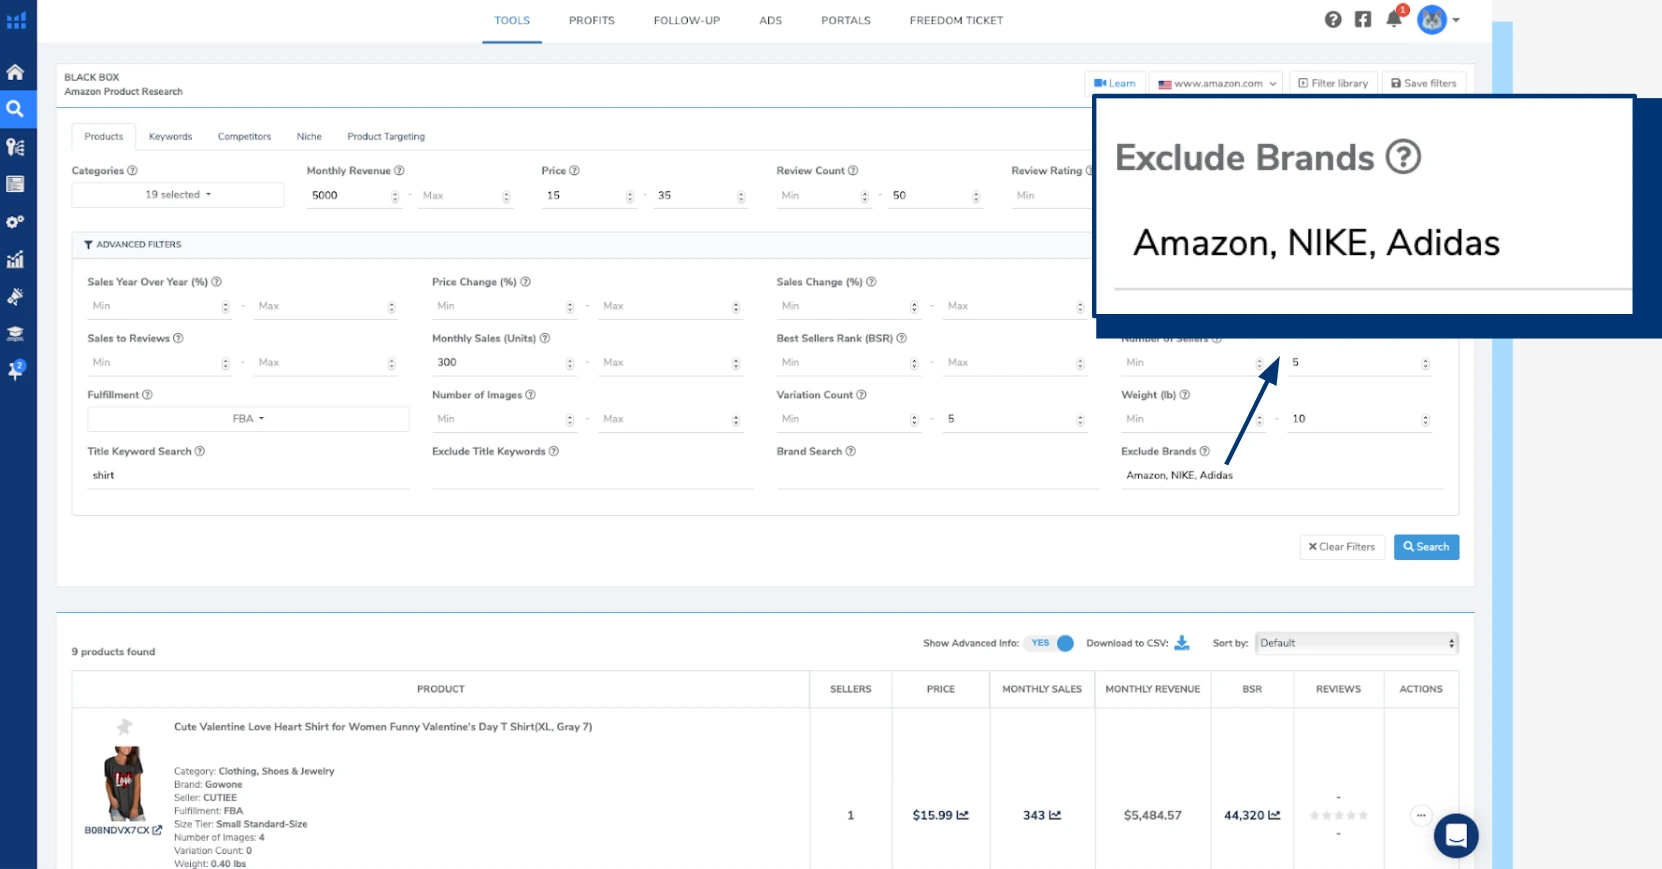The width and height of the screenshot is (1662, 869).
Task: Switch to the Keywords tab
Action: [x=170, y=137]
